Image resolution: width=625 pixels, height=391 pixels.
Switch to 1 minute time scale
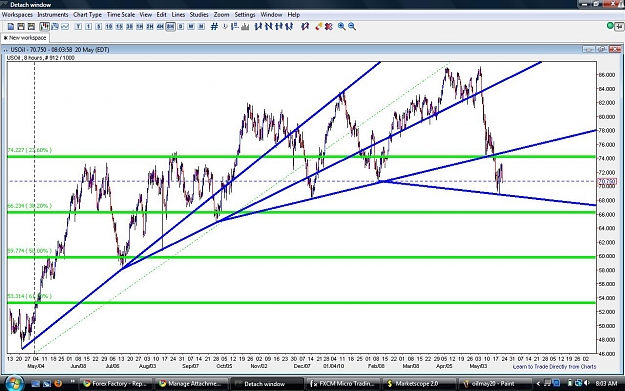(x=88, y=27)
